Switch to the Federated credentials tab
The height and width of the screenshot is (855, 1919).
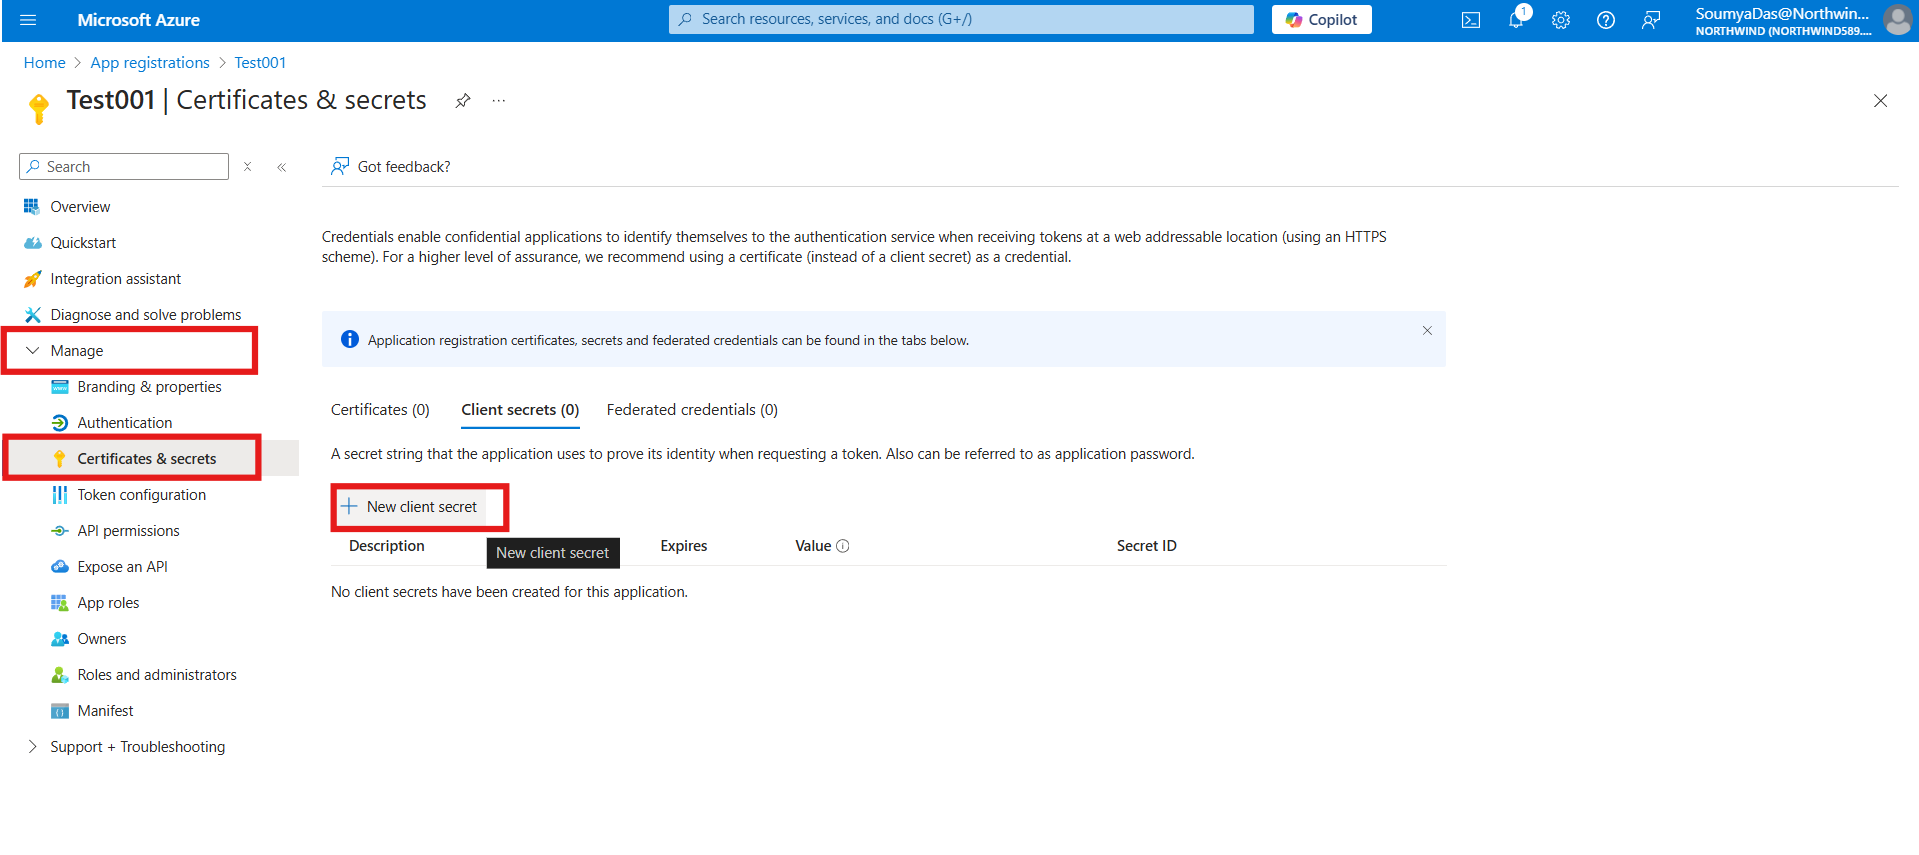[692, 410]
